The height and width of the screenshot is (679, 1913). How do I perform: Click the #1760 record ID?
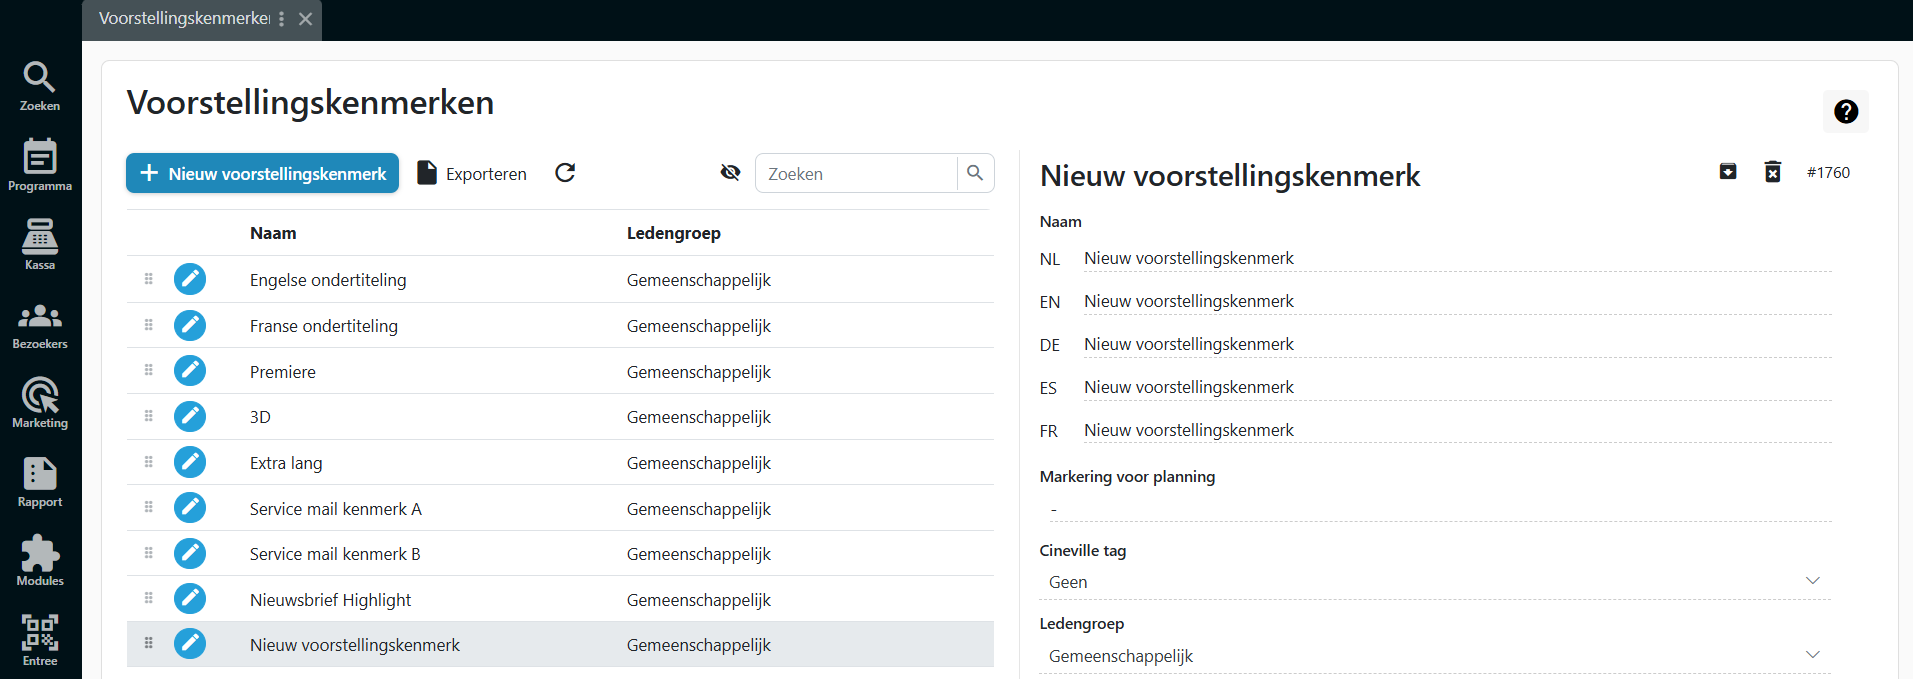tap(1828, 172)
